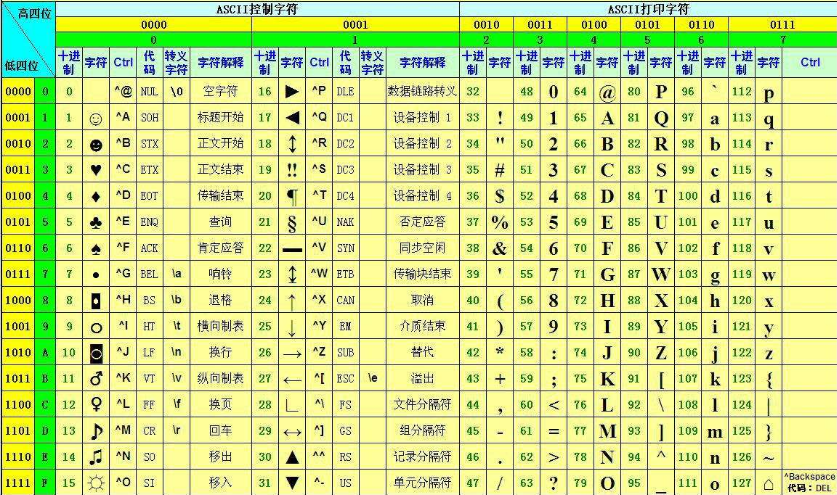The width and height of the screenshot is (837, 495).
Task: Click the @ character cell
Action: (x=607, y=92)
